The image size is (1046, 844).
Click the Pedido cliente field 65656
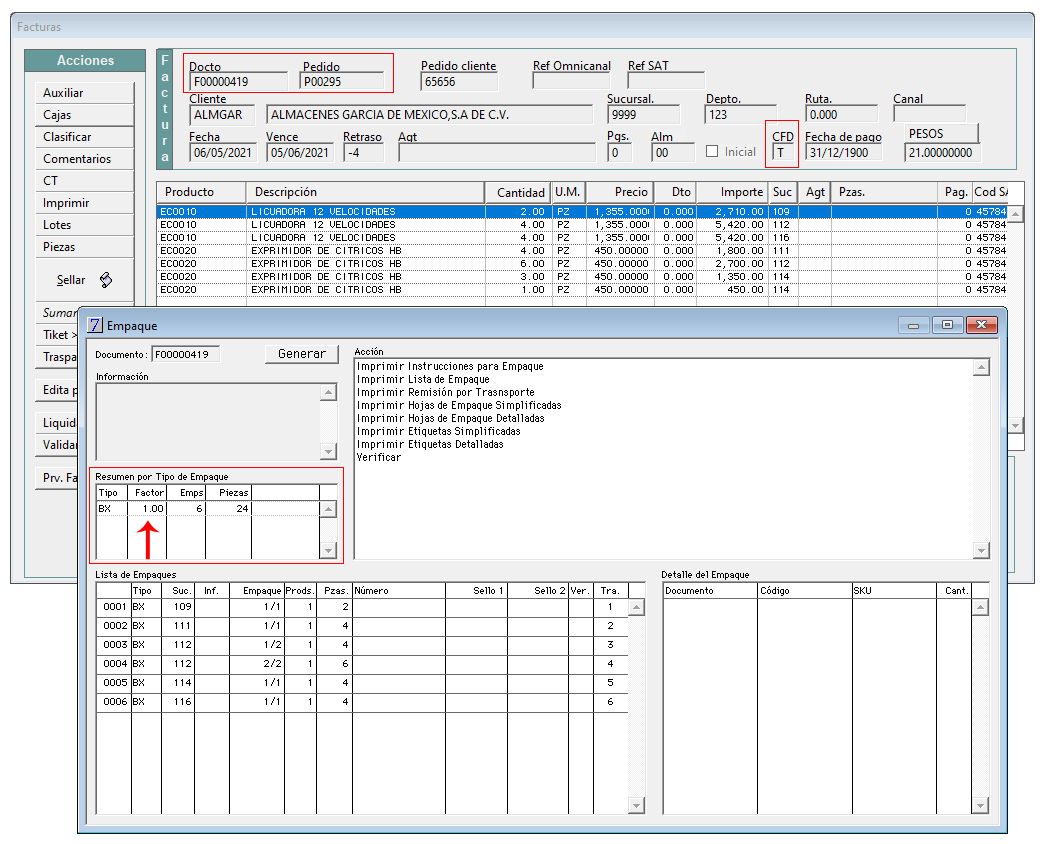click(x=459, y=81)
